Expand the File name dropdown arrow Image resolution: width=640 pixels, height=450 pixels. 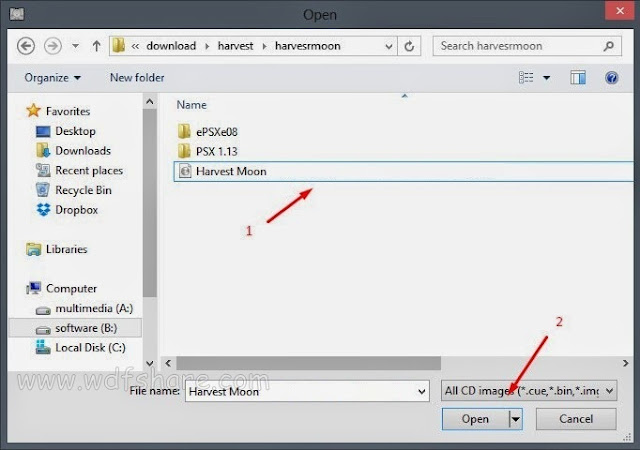422,392
